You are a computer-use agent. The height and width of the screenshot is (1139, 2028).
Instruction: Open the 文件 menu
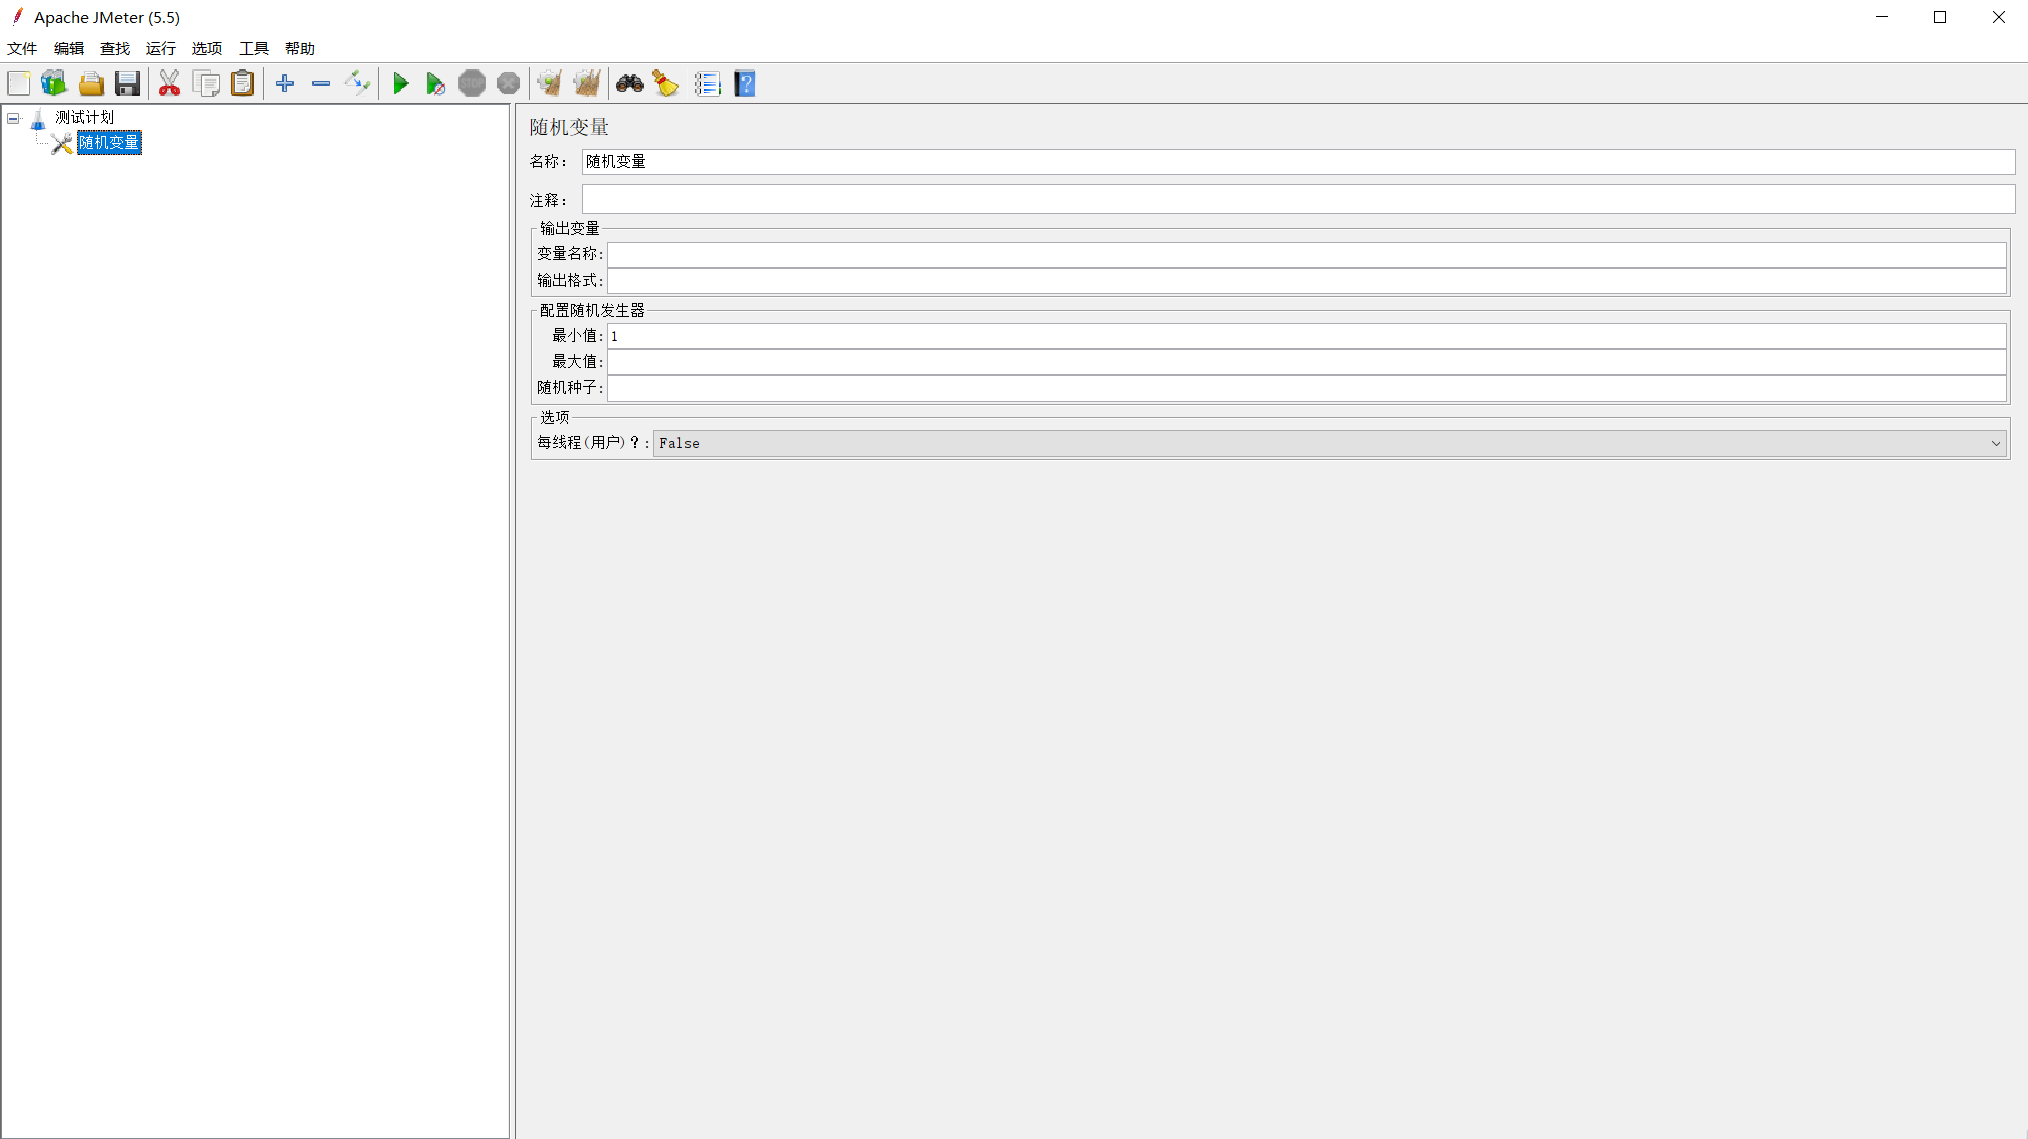click(22, 48)
